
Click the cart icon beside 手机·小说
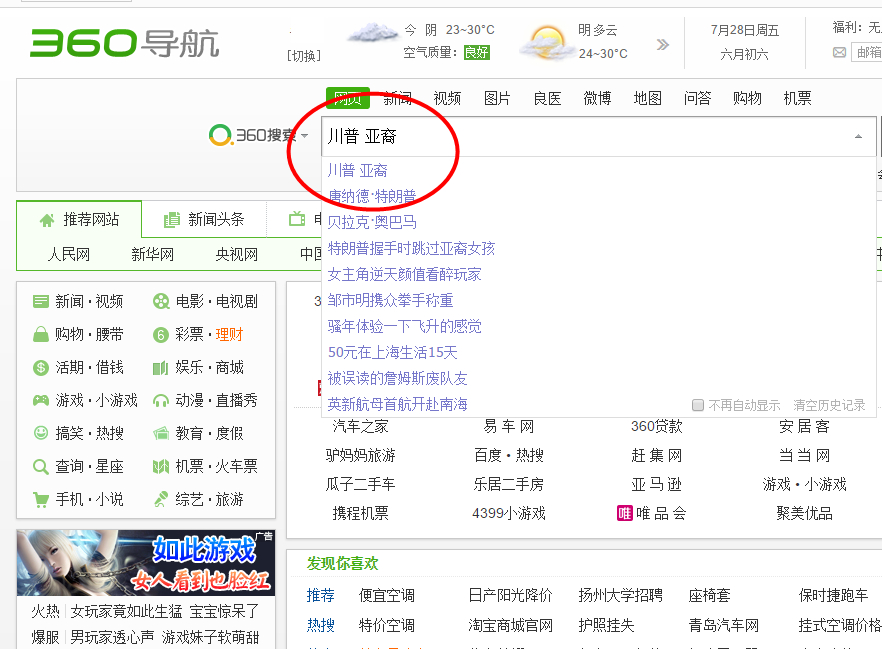40,500
